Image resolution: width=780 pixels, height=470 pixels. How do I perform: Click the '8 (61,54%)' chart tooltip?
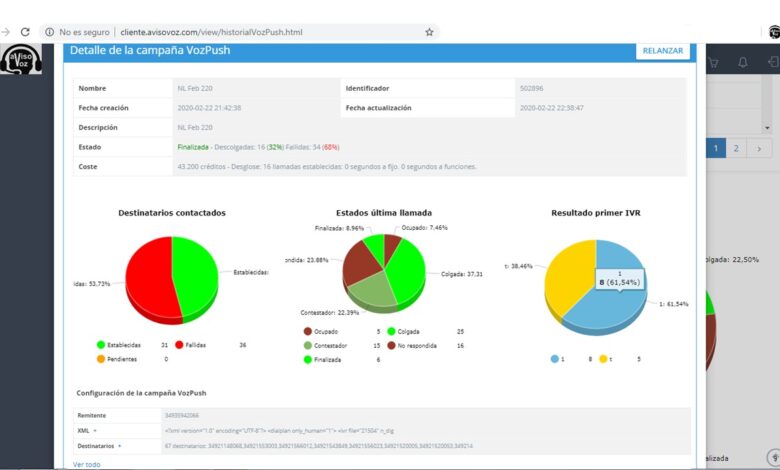coord(619,280)
